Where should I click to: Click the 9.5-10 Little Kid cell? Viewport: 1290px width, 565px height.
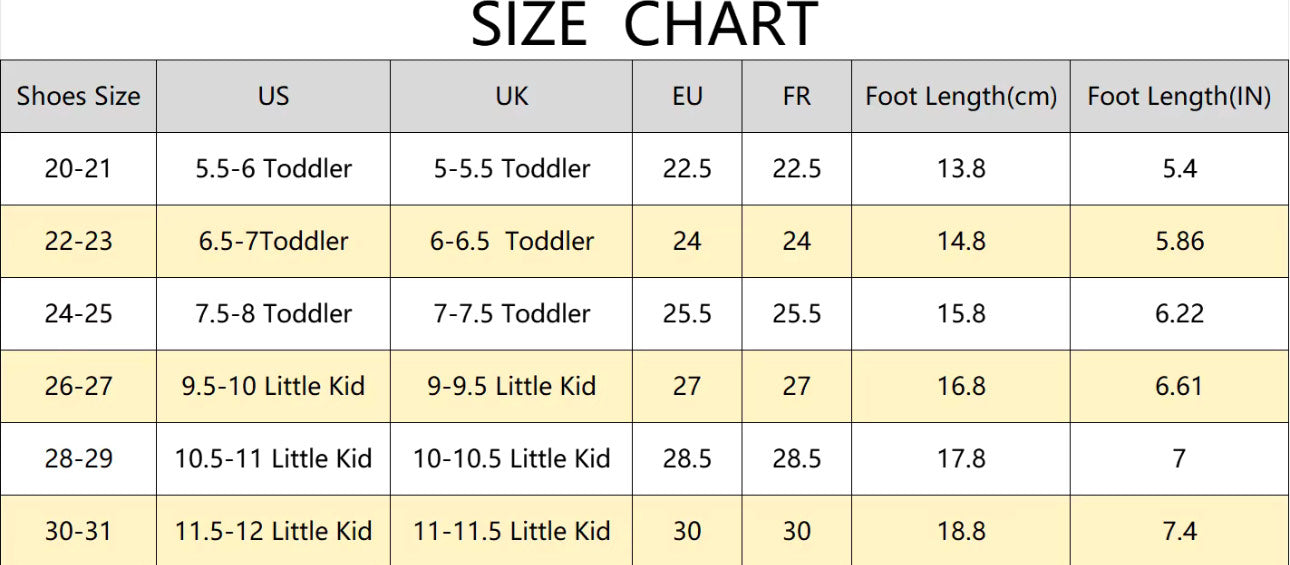click(273, 386)
